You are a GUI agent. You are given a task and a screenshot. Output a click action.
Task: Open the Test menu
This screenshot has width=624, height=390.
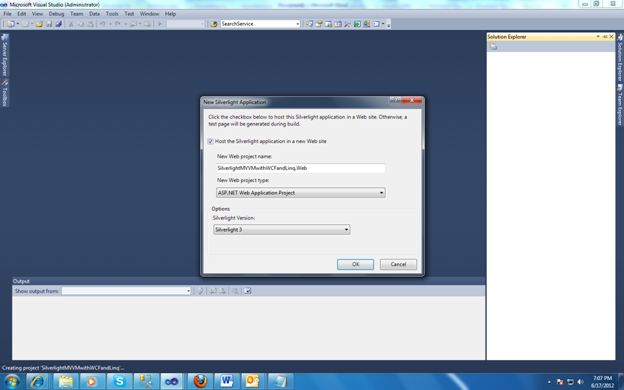coord(129,14)
